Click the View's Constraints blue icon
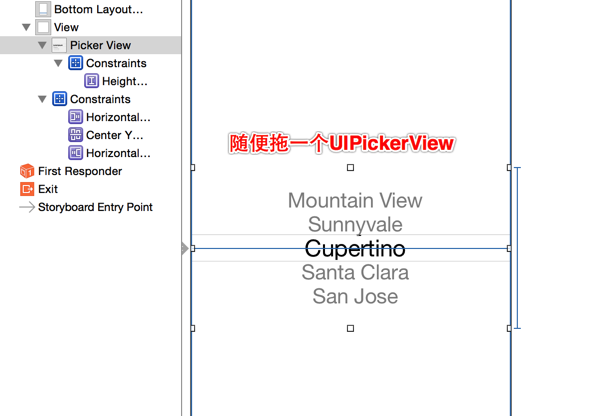 [59, 99]
